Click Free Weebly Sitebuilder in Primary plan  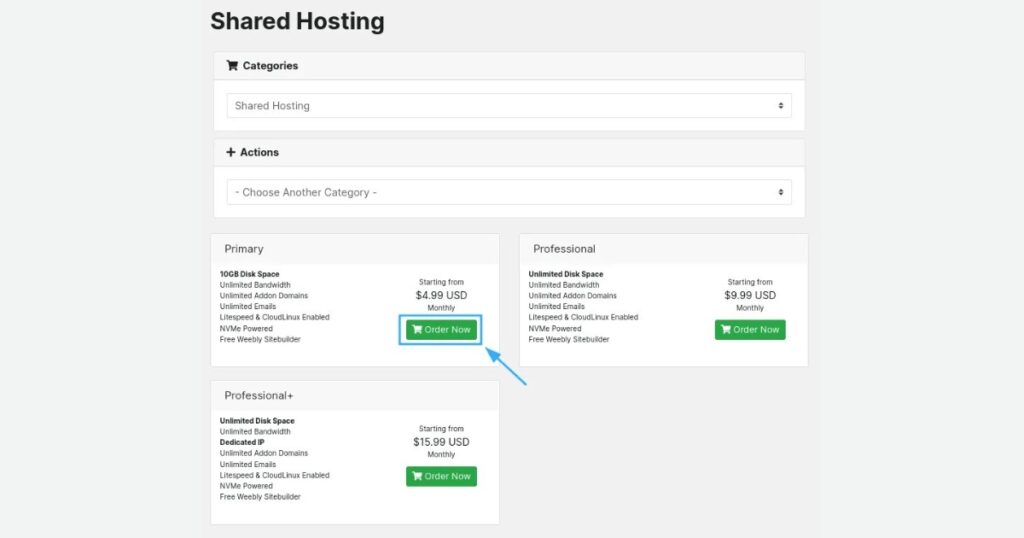tap(260, 340)
